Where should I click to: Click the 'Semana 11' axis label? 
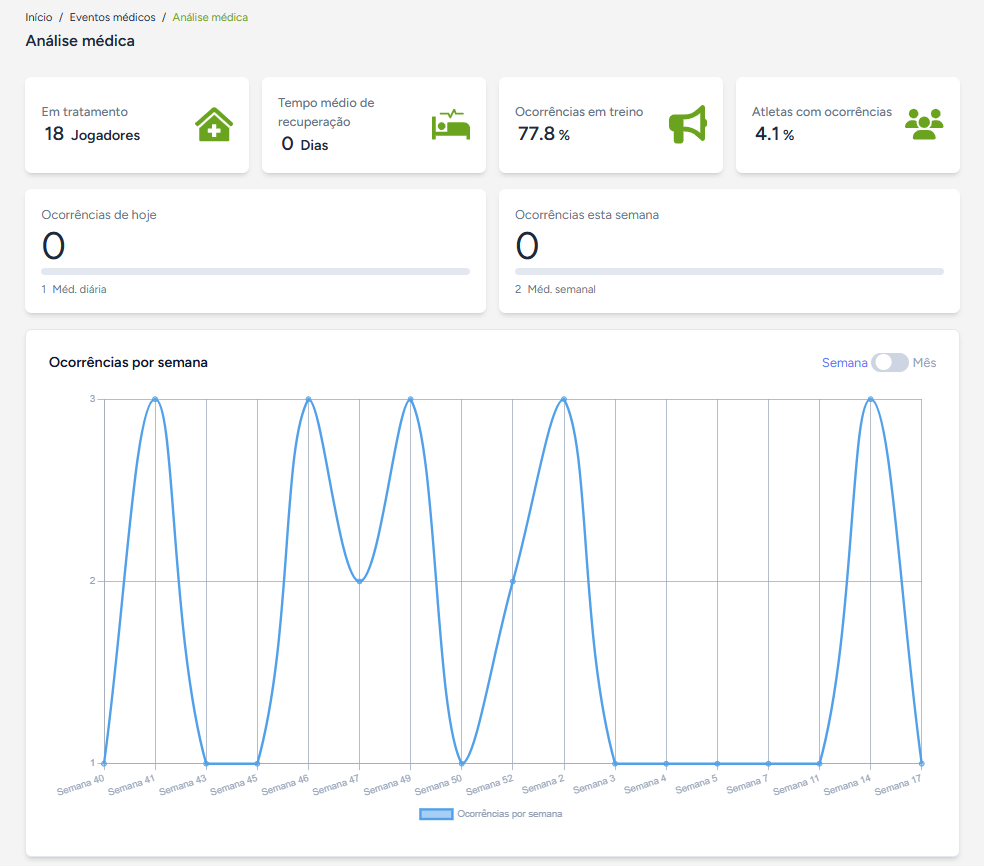[796, 785]
